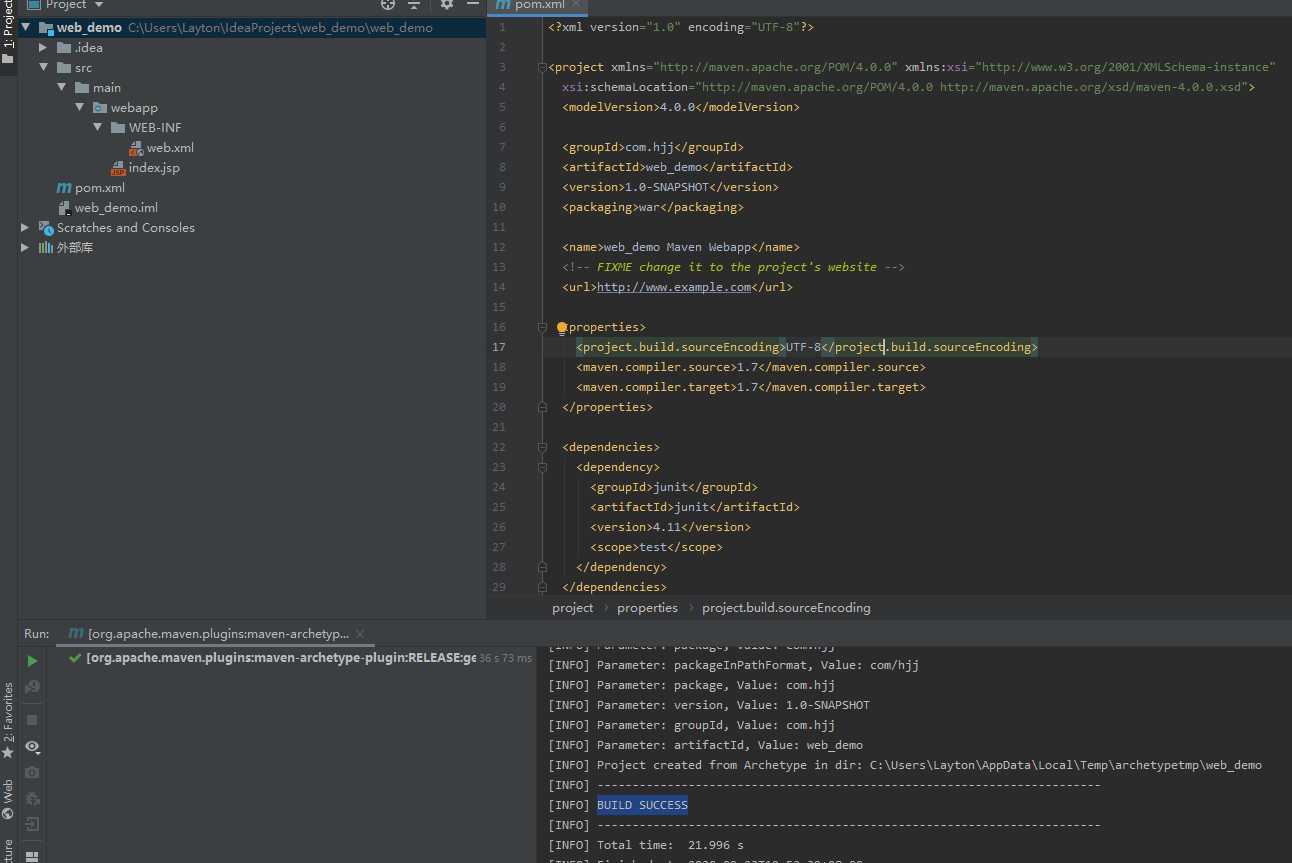Expand the 外部库 node arrow
This screenshot has width=1292, height=863.
pyautogui.click(x=26, y=248)
